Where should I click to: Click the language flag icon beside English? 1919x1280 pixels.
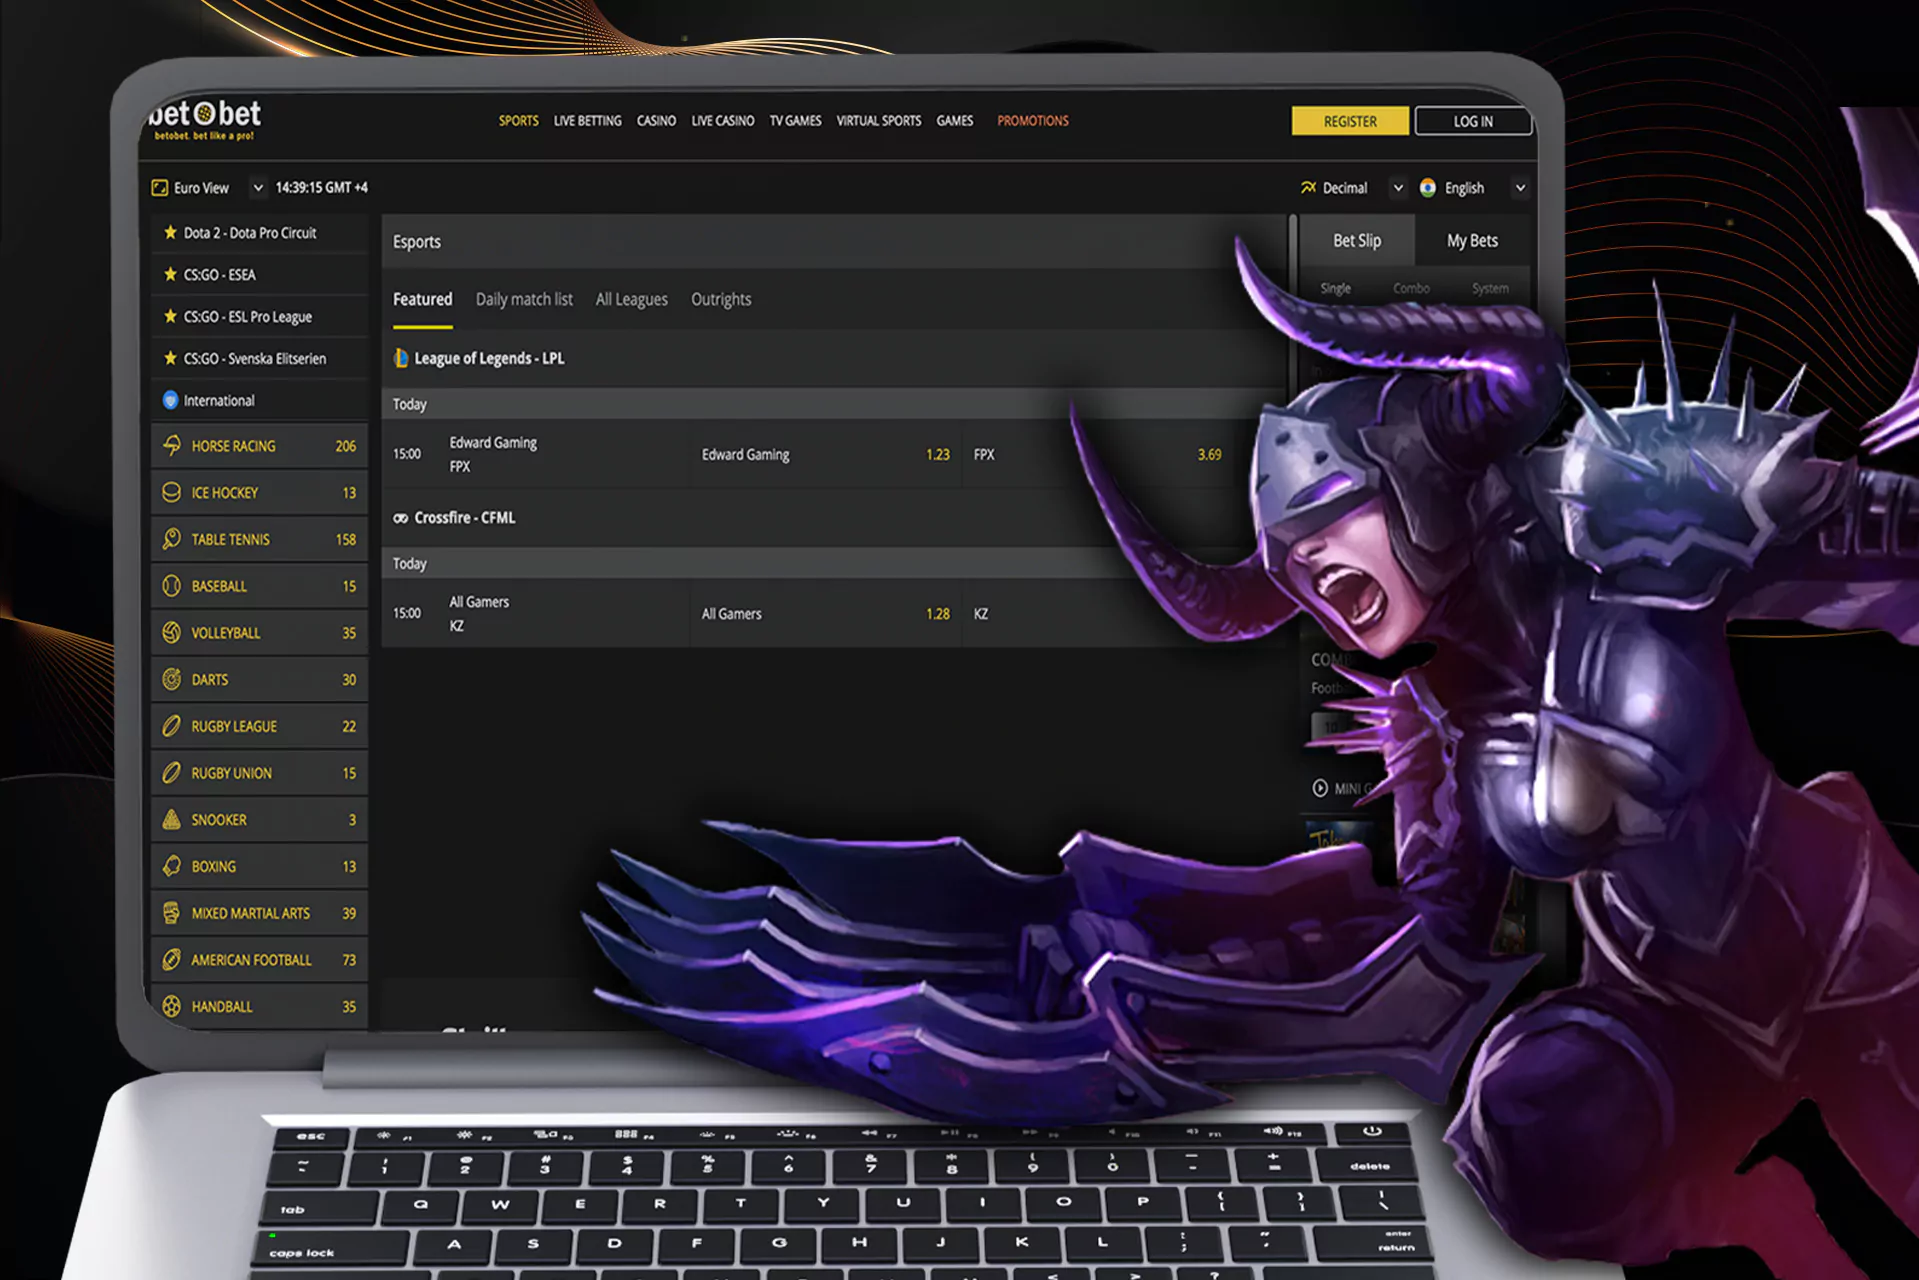click(x=1428, y=188)
